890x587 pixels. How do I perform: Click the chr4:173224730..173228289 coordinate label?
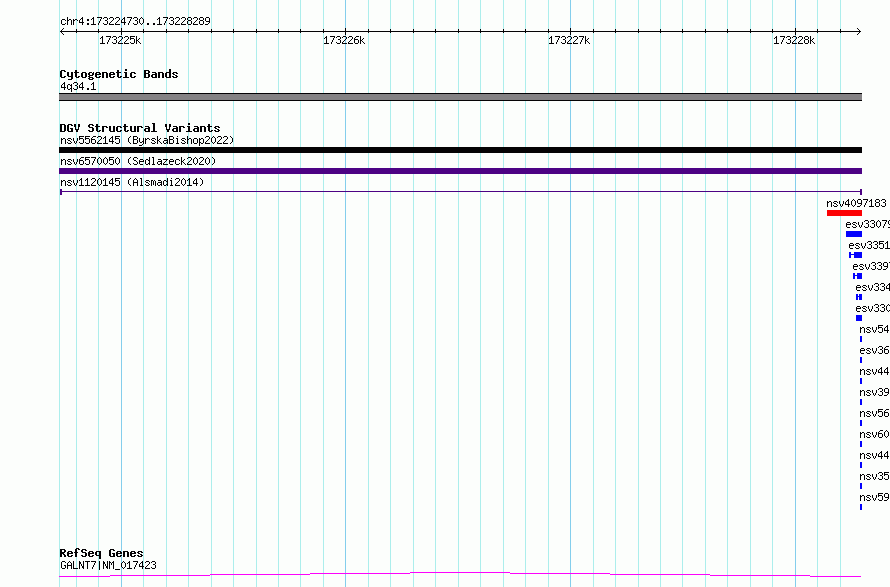tap(135, 21)
